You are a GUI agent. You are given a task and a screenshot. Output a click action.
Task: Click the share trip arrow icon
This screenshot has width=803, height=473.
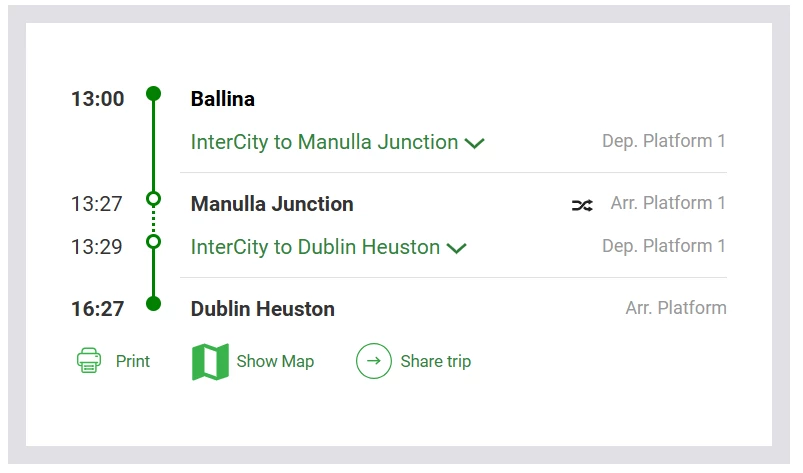click(x=374, y=361)
